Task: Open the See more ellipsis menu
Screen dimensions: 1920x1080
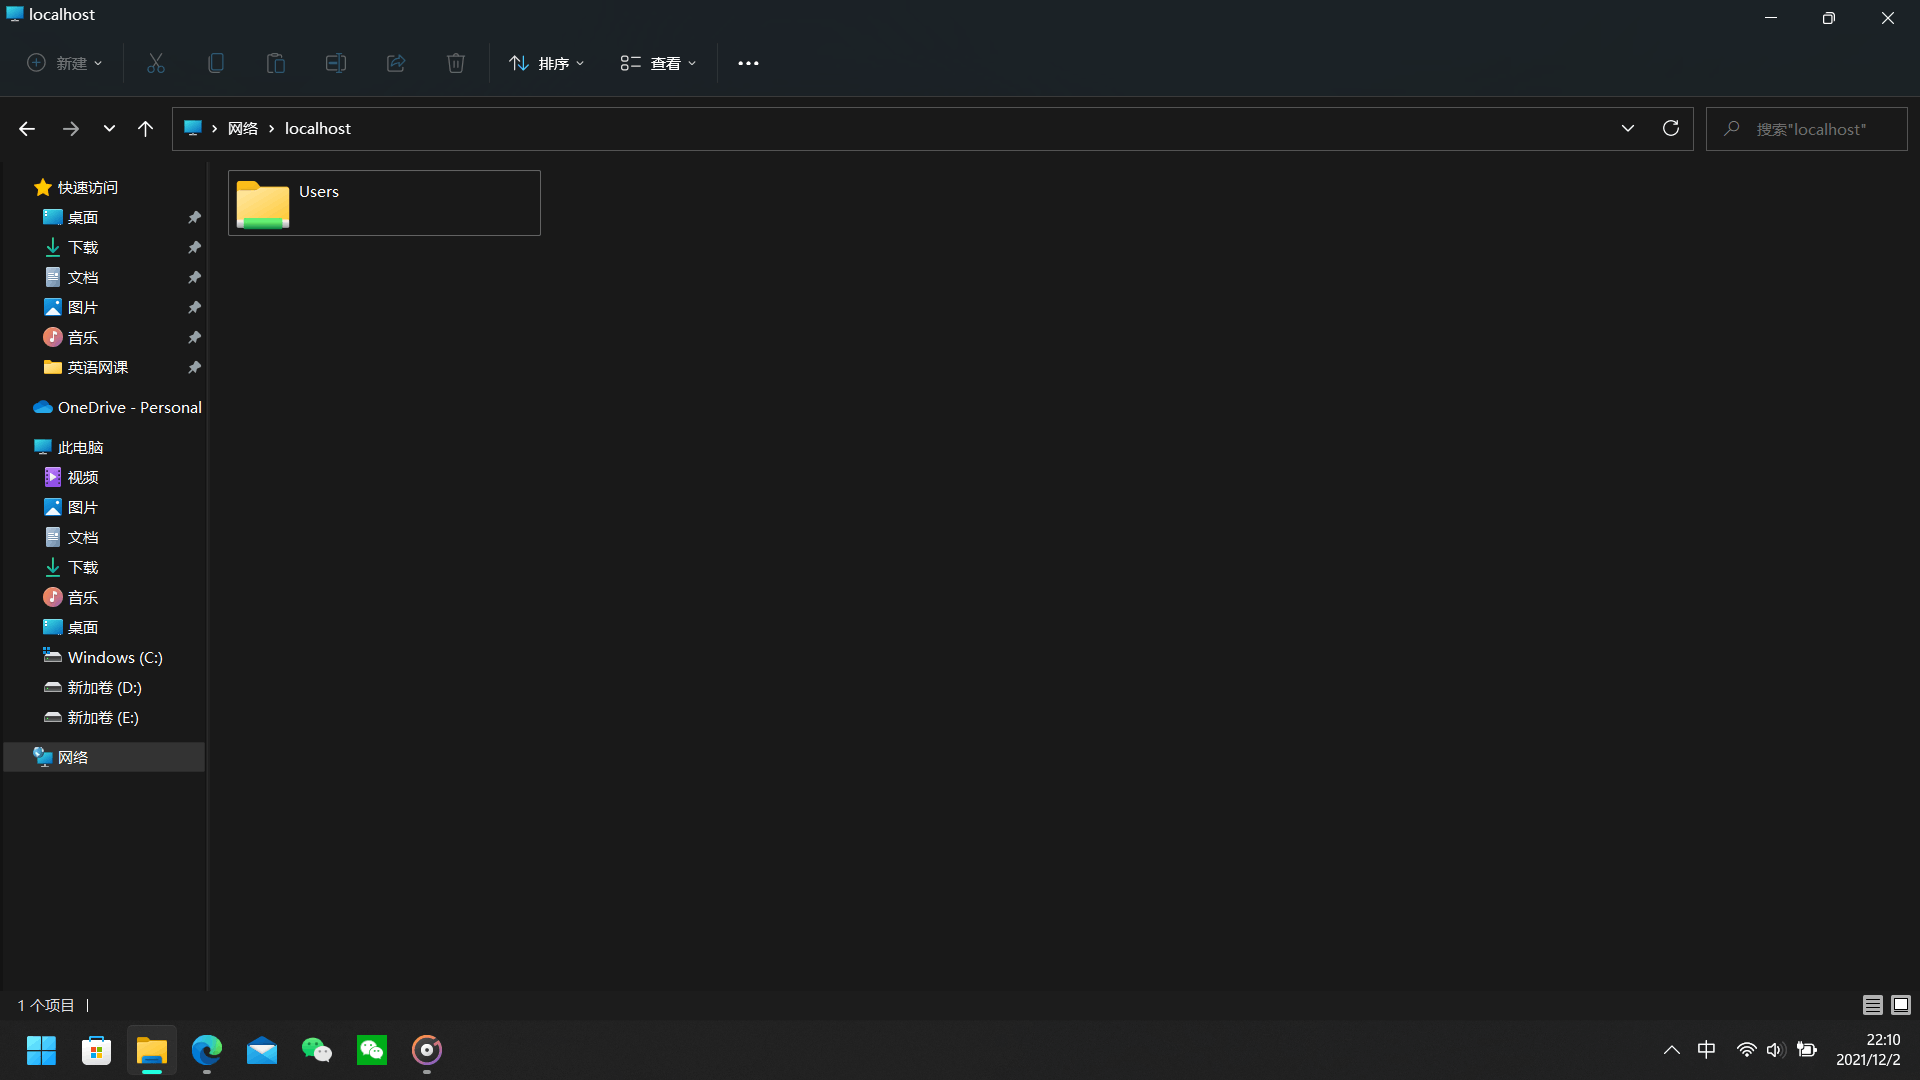Action: coord(748,63)
